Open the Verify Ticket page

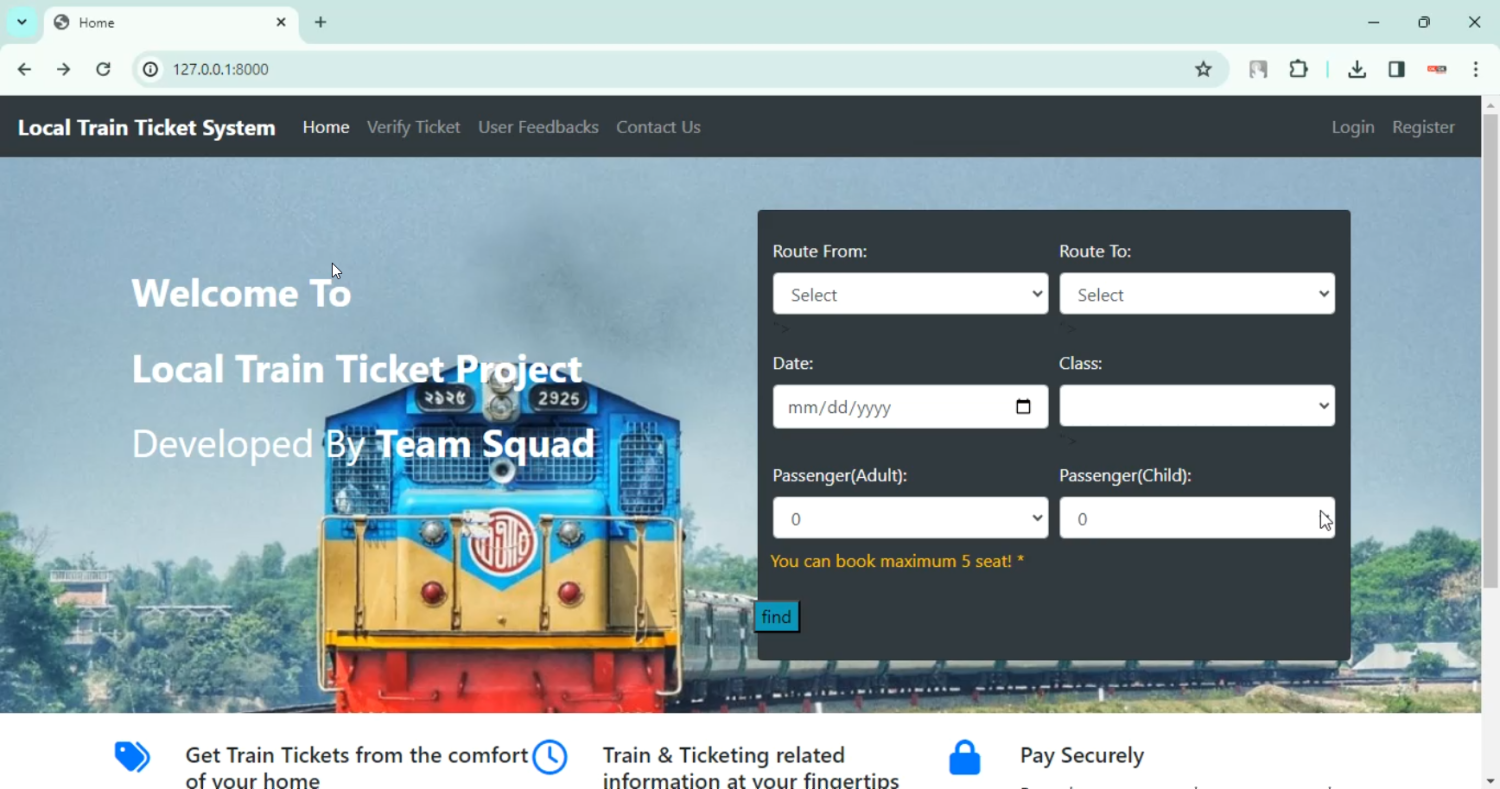(413, 127)
